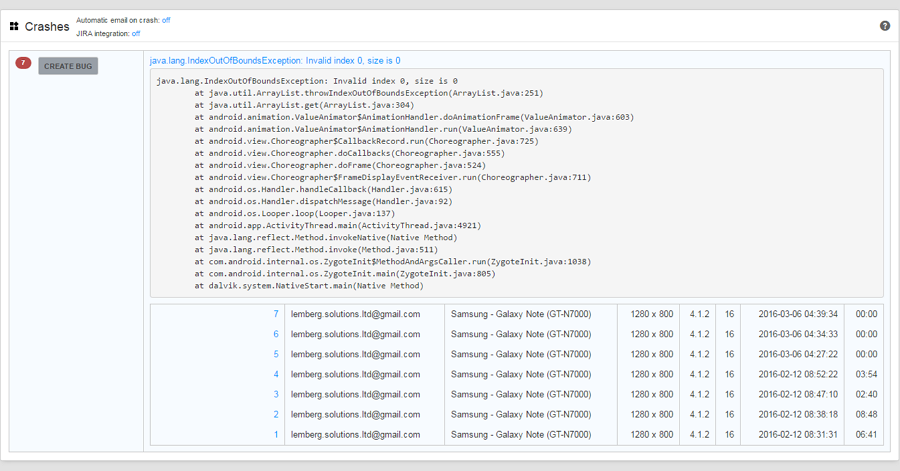Click stack trace line Handler.dispatchMessage

click(x=323, y=201)
